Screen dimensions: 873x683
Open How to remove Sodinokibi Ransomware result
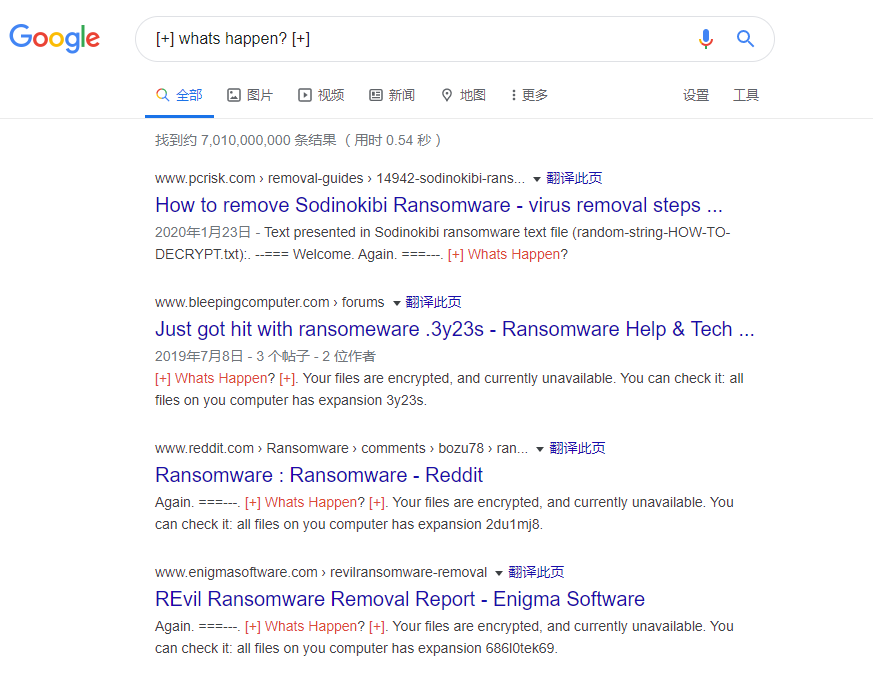(439, 205)
